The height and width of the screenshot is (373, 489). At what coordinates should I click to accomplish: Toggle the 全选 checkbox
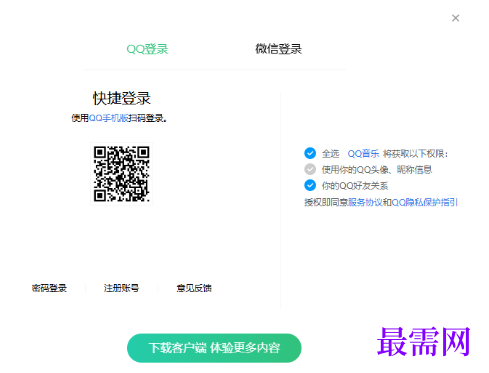tap(310, 153)
